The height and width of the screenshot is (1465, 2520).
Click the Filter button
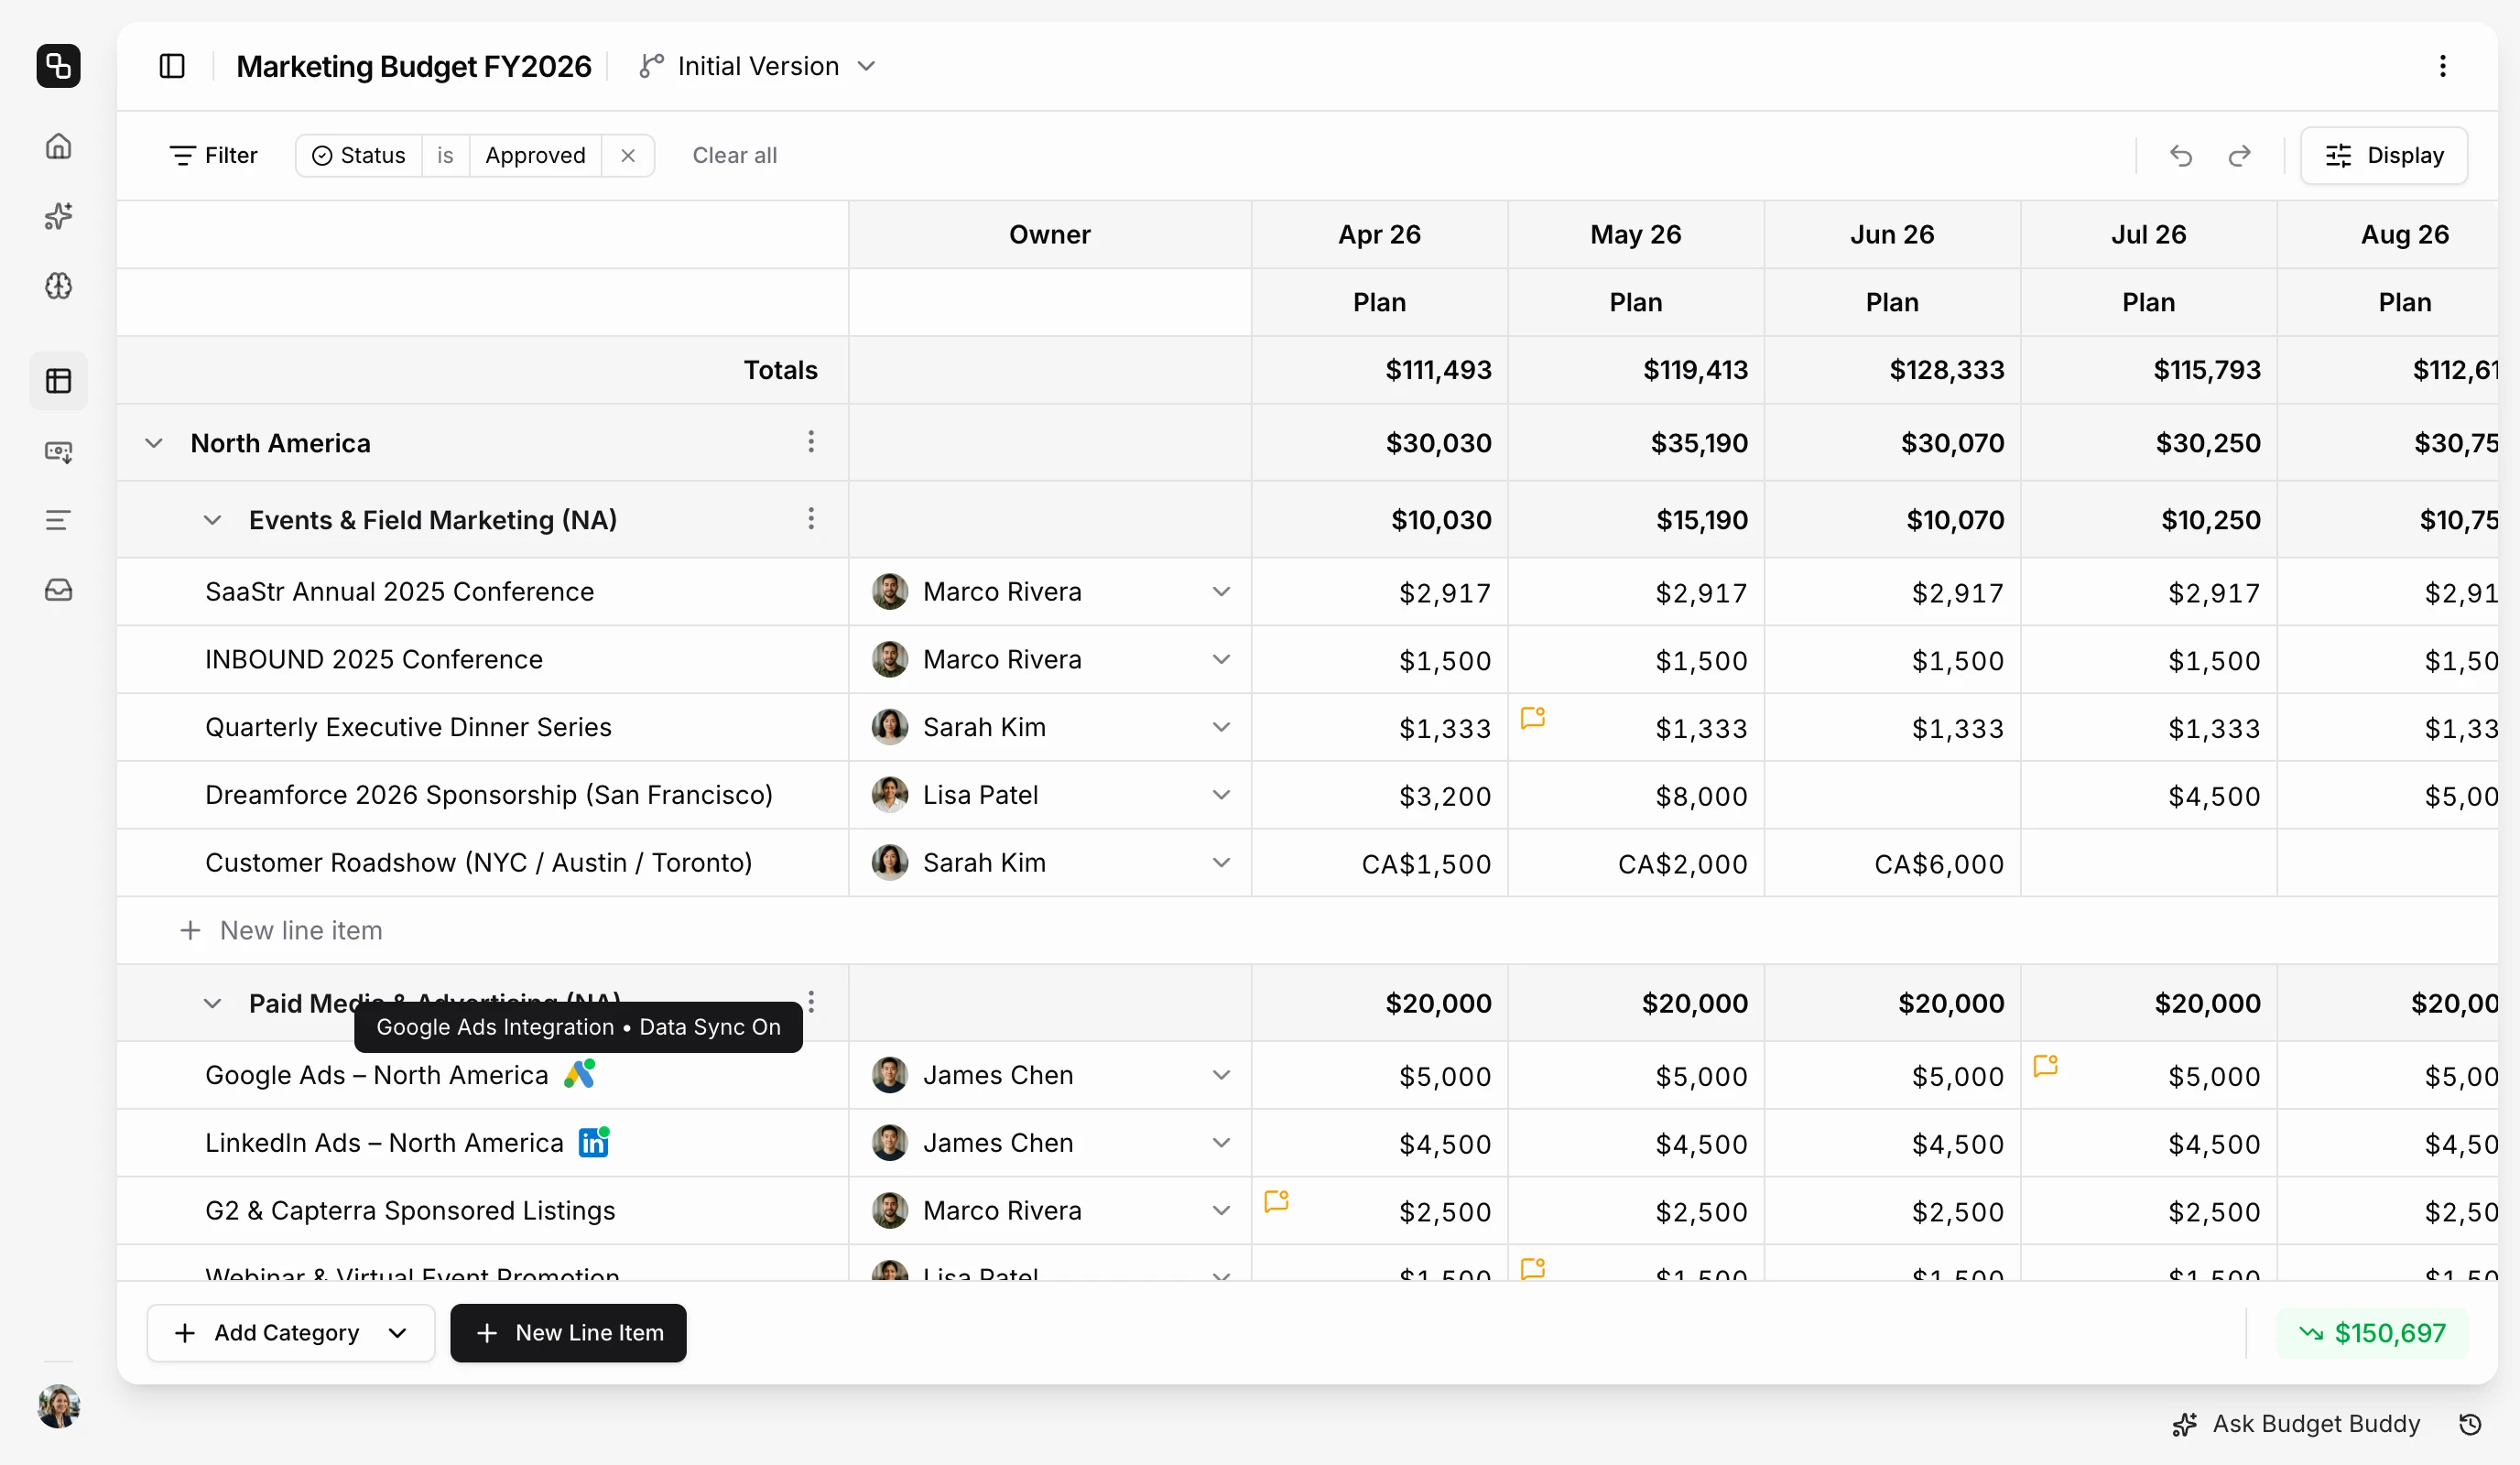[x=213, y=156]
